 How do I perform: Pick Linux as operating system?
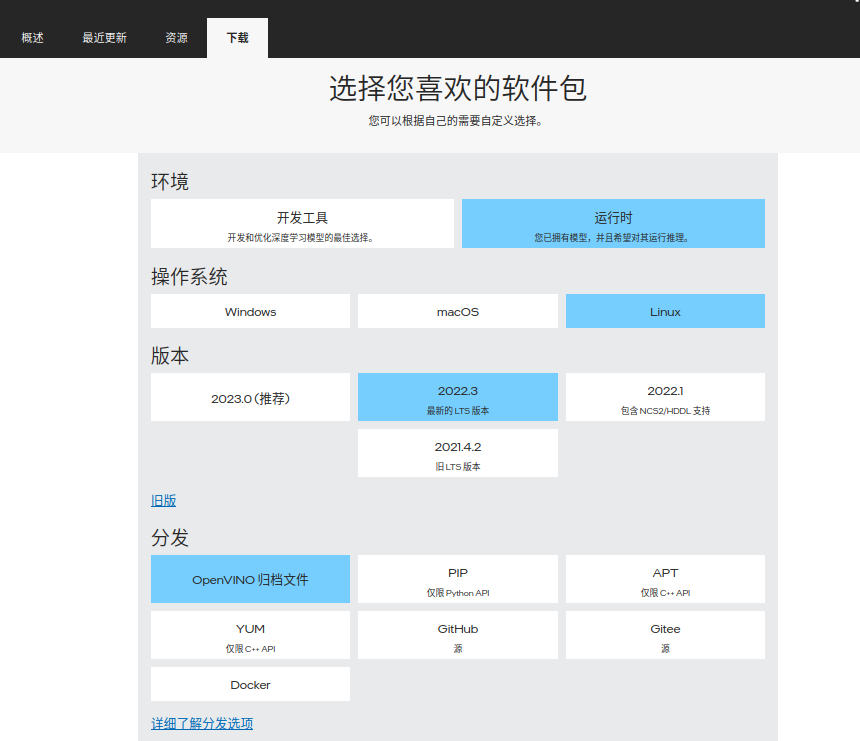point(665,311)
